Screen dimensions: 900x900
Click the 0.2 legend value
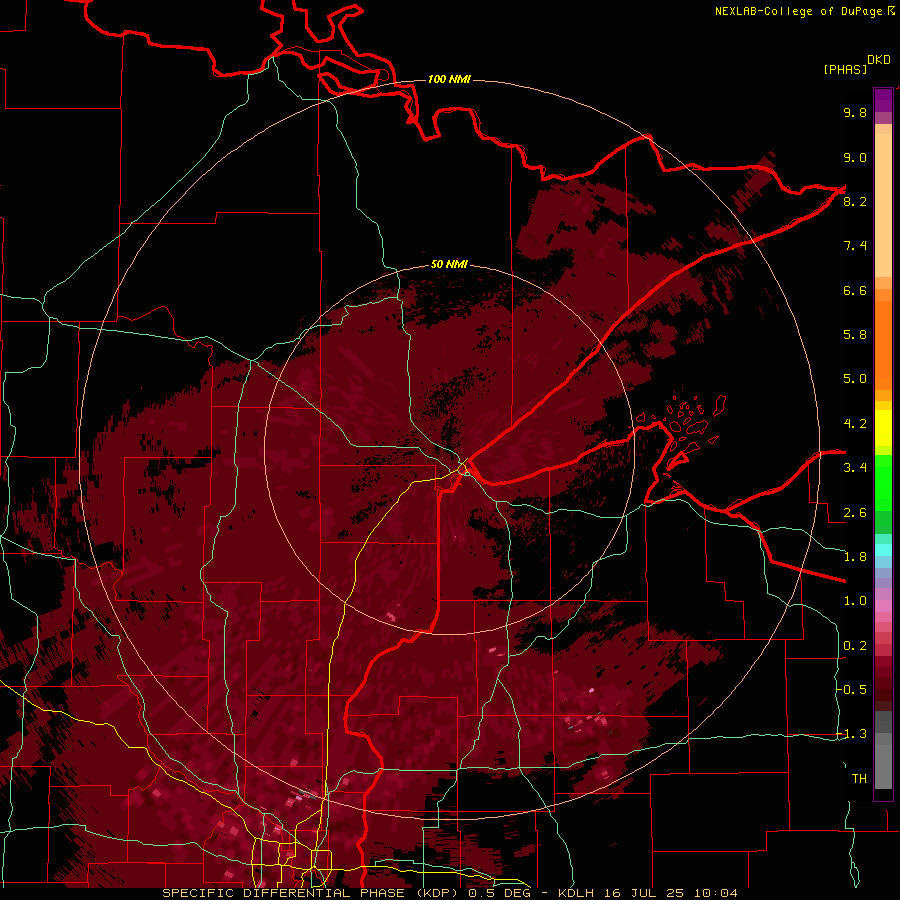click(x=855, y=646)
